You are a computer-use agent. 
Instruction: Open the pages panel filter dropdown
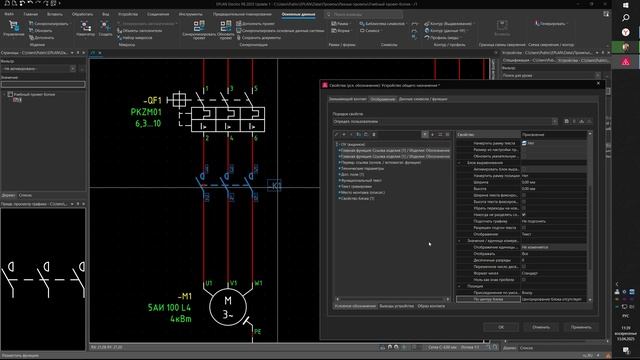[x=72, y=69]
